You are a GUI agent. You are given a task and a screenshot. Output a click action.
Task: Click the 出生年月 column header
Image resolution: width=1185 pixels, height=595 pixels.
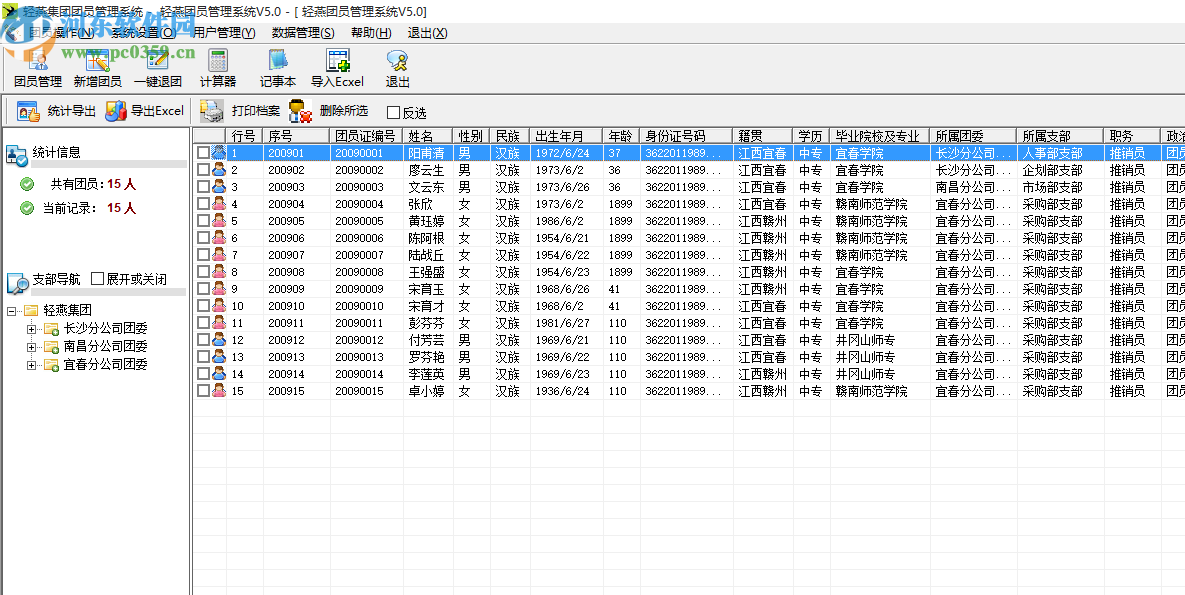565,136
